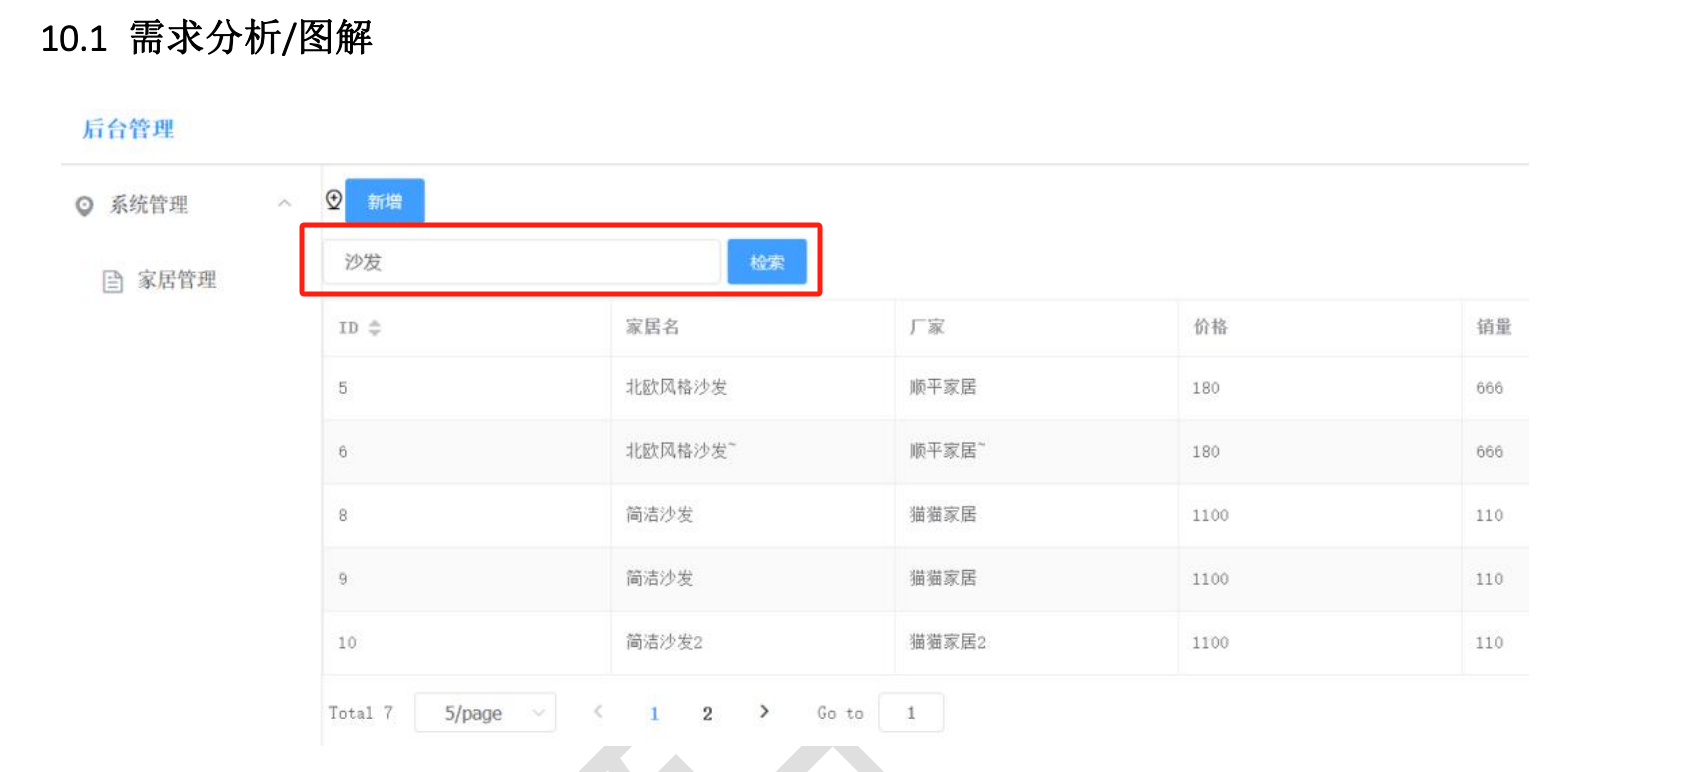Select the 简洁沙发 cell in row ID 8
Screen dimensions: 1683x772
point(659,515)
